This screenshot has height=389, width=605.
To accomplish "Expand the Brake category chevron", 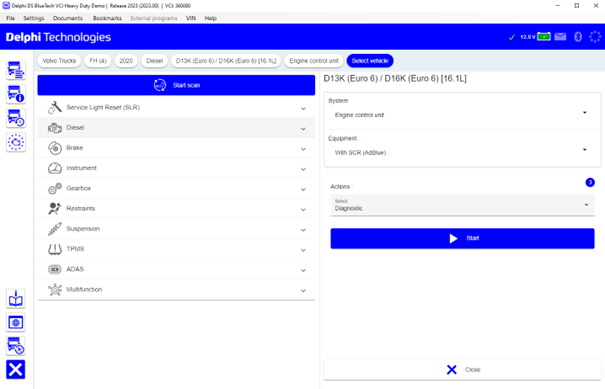I will [x=303, y=149].
